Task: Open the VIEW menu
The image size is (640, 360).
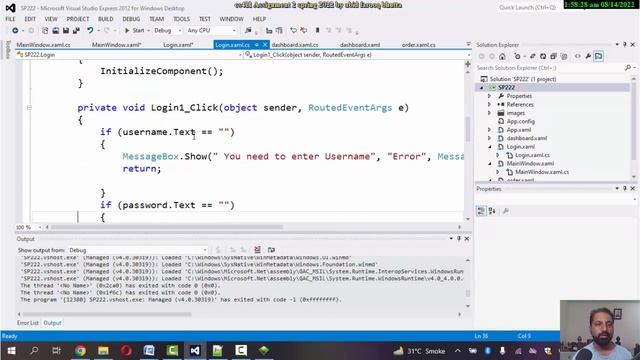Action: (x=51, y=19)
